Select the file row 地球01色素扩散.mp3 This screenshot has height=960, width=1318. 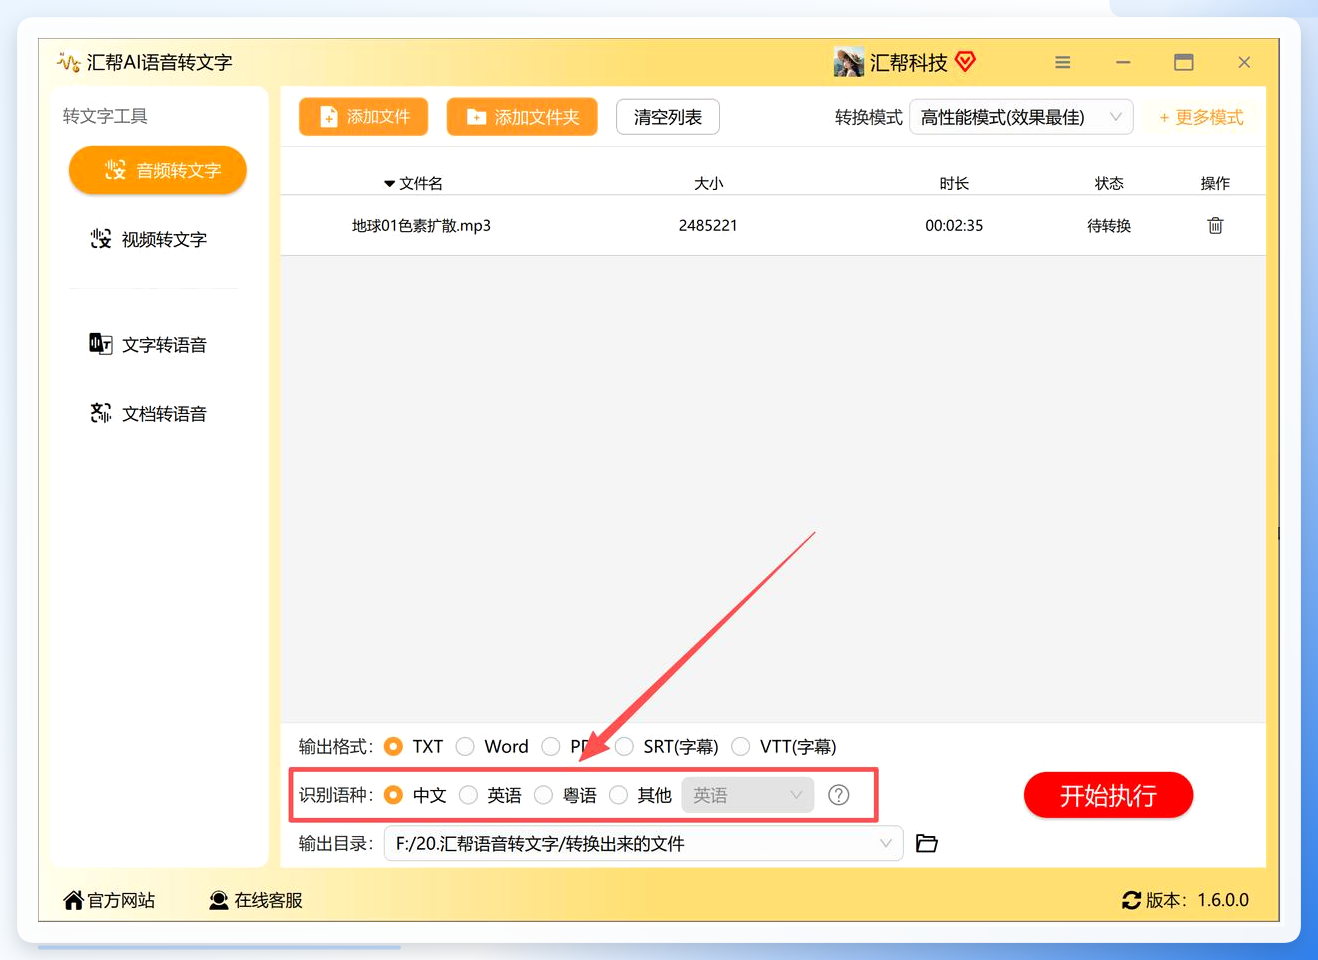(773, 225)
